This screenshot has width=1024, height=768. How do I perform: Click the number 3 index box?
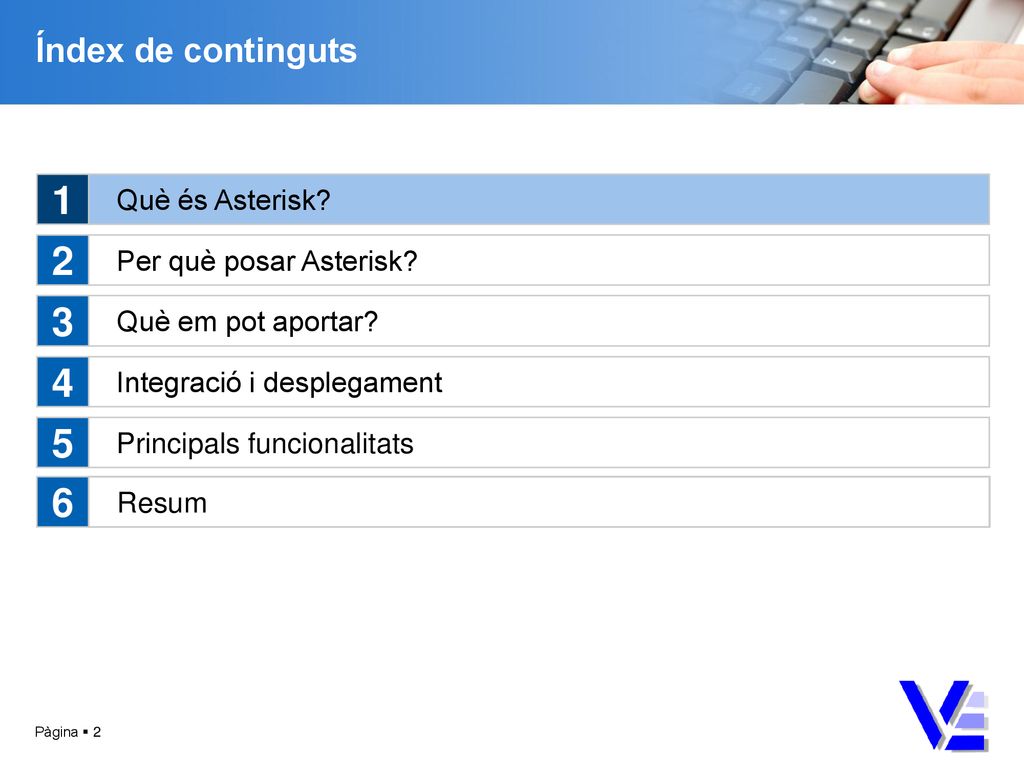pos(63,321)
